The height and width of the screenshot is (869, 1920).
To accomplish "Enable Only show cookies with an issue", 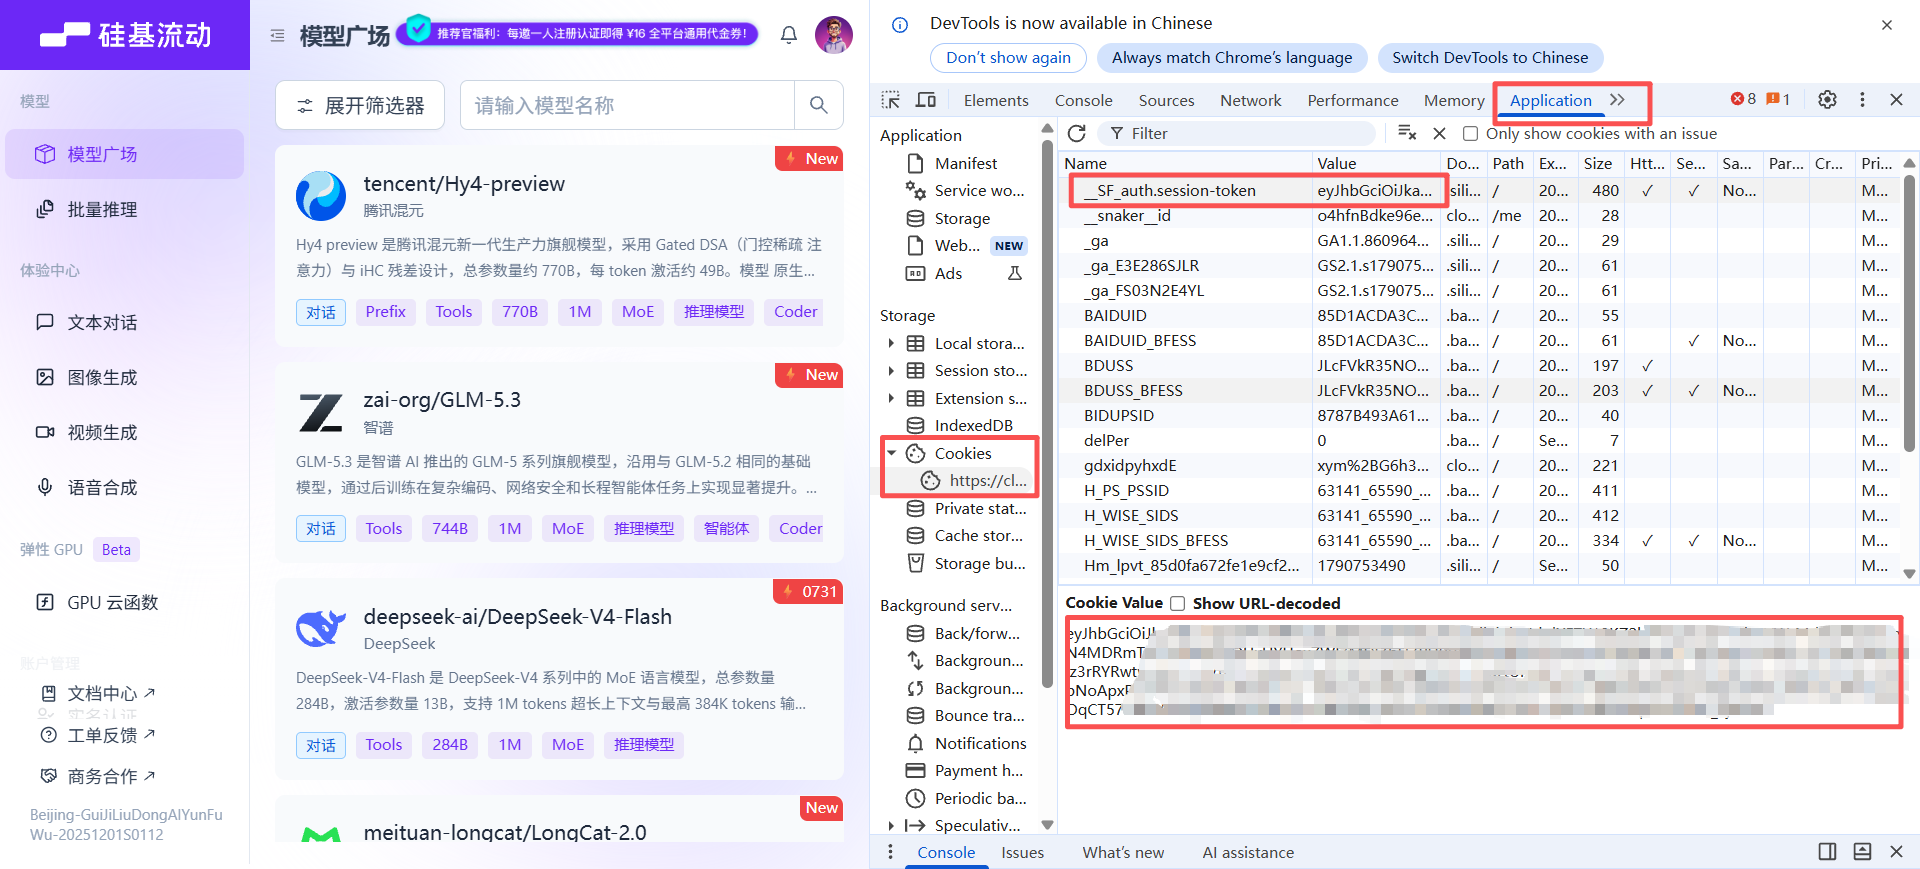I will point(1470,133).
